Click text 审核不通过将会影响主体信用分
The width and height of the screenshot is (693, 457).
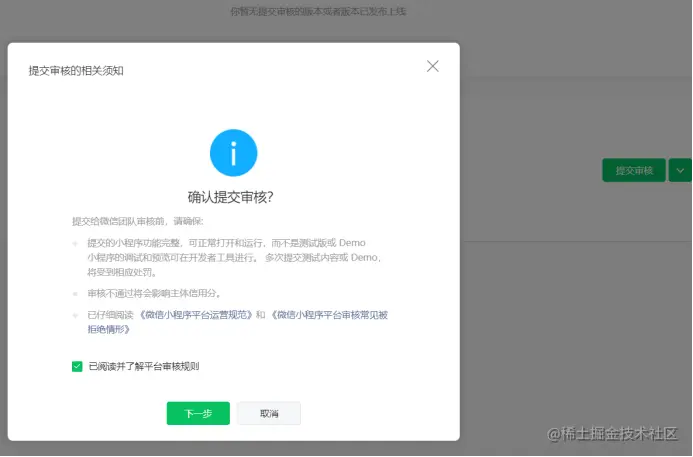154,293
